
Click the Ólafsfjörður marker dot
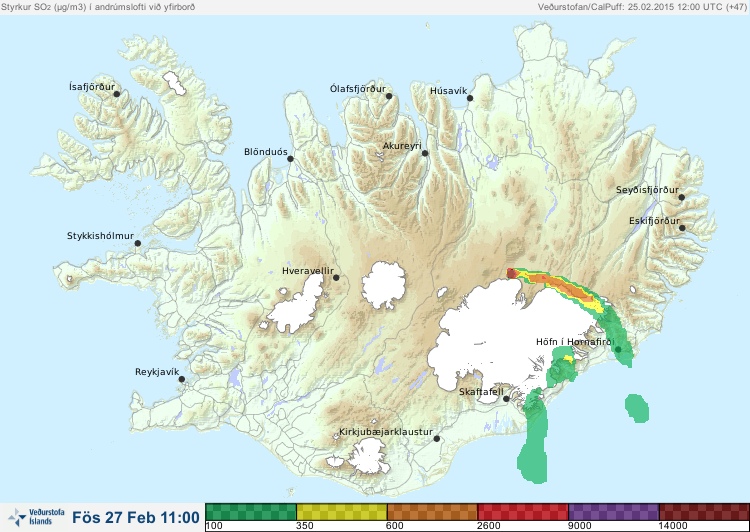389,96
